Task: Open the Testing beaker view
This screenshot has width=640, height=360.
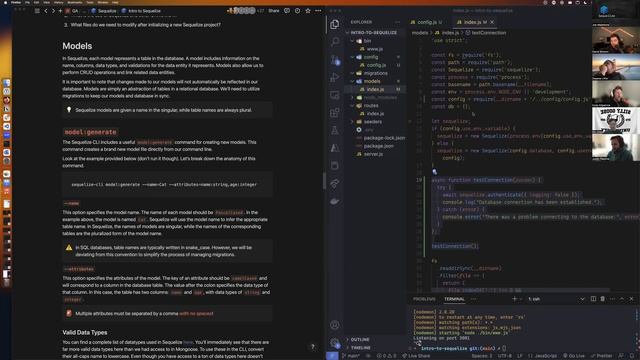Action: point(335,130)
